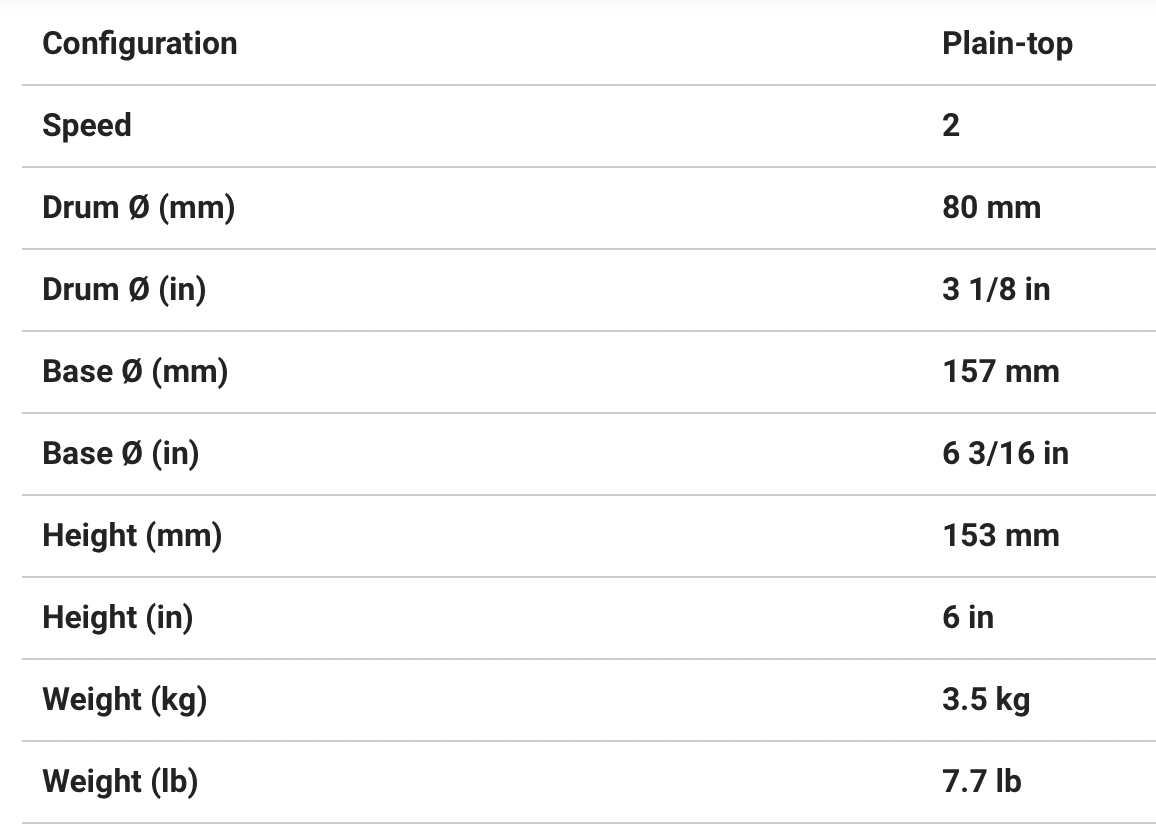The height and width of the screenshot is (836, 1156).
Task: Select the 80 mm drum value
Action: click(x=991, y=208)
